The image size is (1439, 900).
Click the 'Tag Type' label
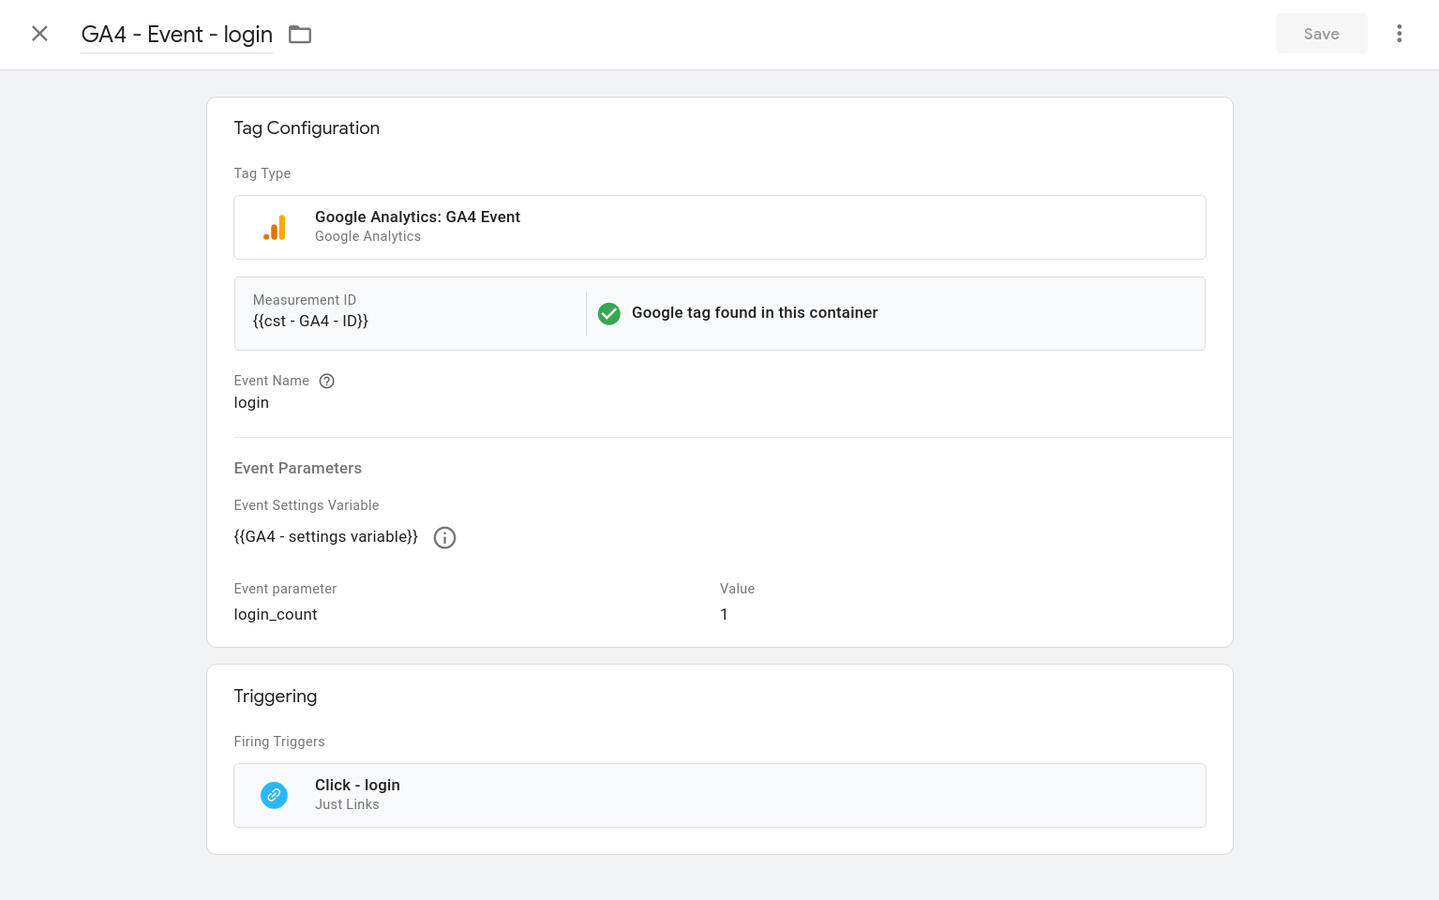click(262, 174)
